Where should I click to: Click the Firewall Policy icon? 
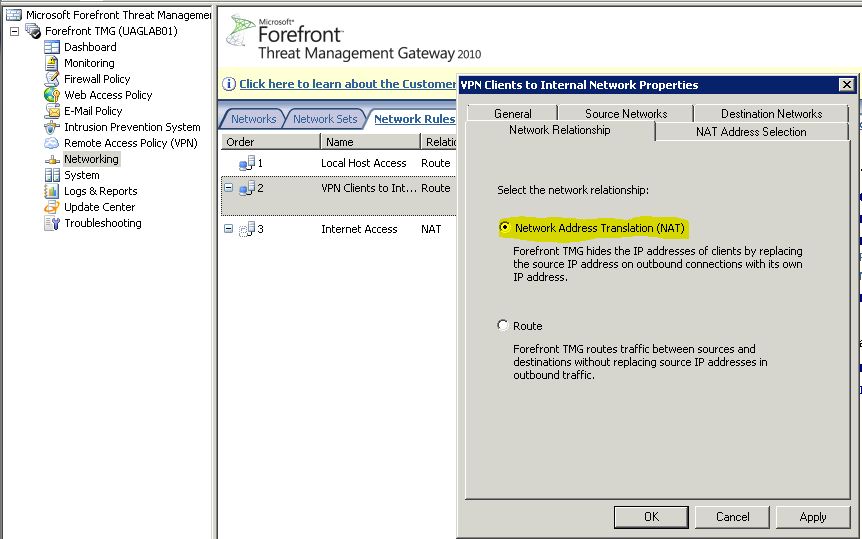pyautogui.click(x=52, y=79)
